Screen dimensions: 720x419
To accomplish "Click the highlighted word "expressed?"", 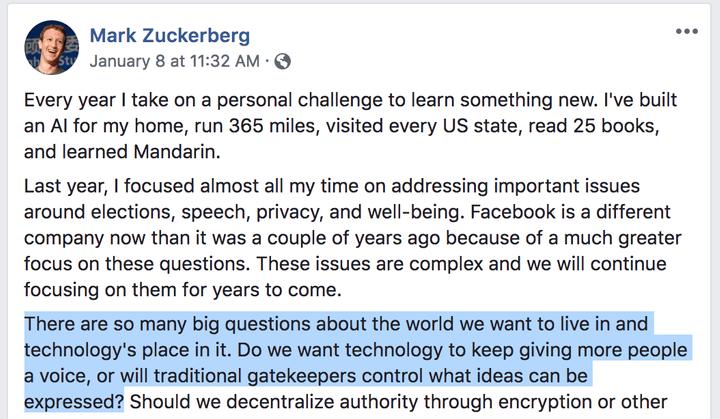I will tap(74, 401).
